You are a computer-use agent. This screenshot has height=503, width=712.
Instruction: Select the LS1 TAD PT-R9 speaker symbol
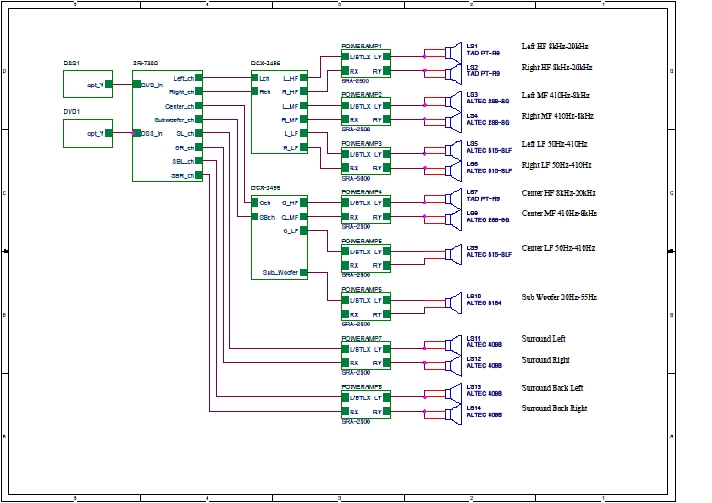(453, 53)
